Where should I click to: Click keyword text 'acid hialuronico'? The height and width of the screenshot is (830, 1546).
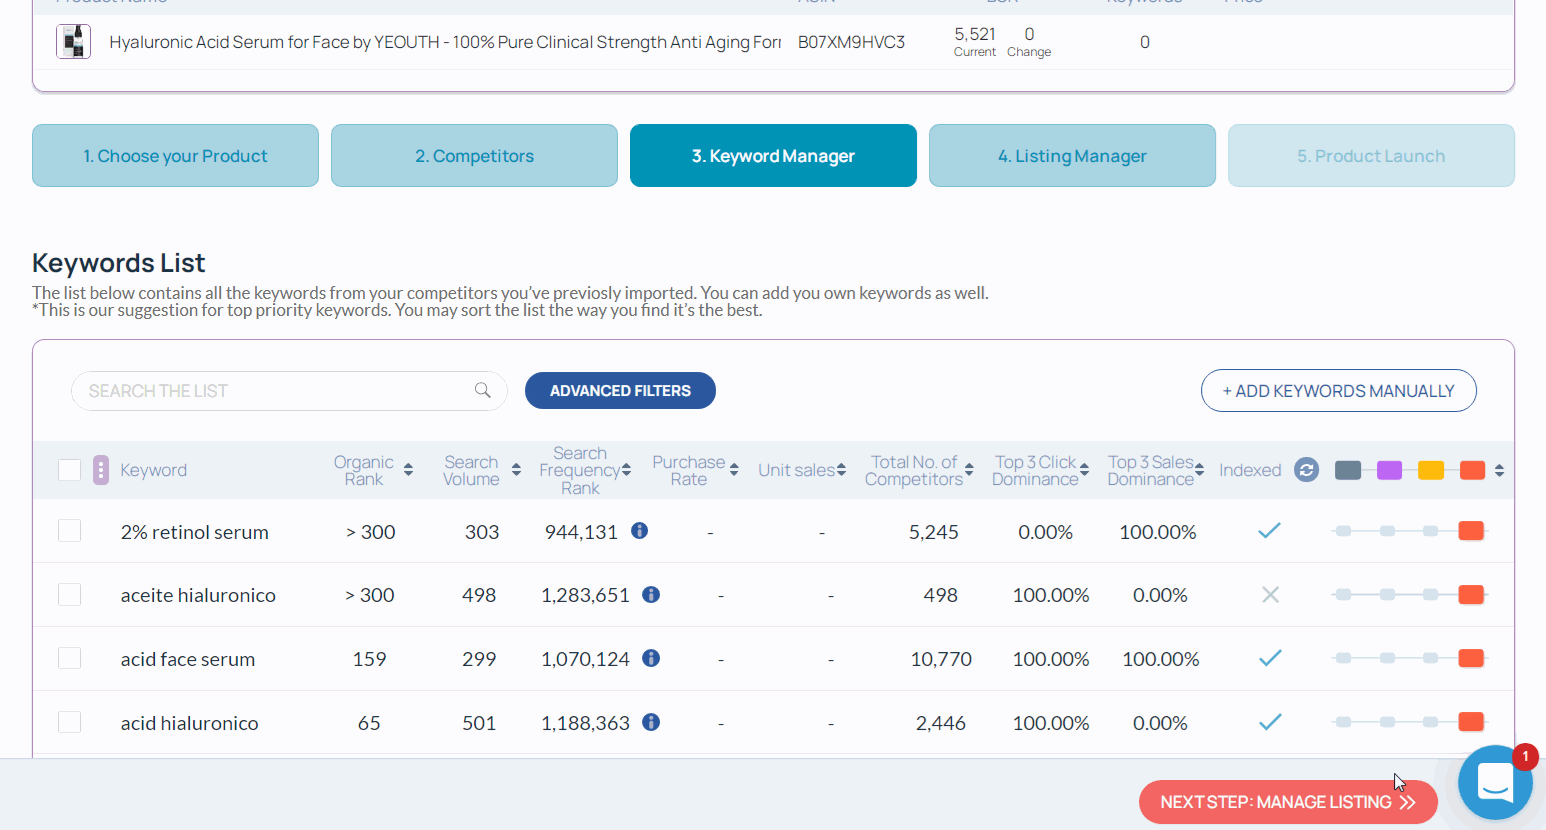(x=190, y=723)
